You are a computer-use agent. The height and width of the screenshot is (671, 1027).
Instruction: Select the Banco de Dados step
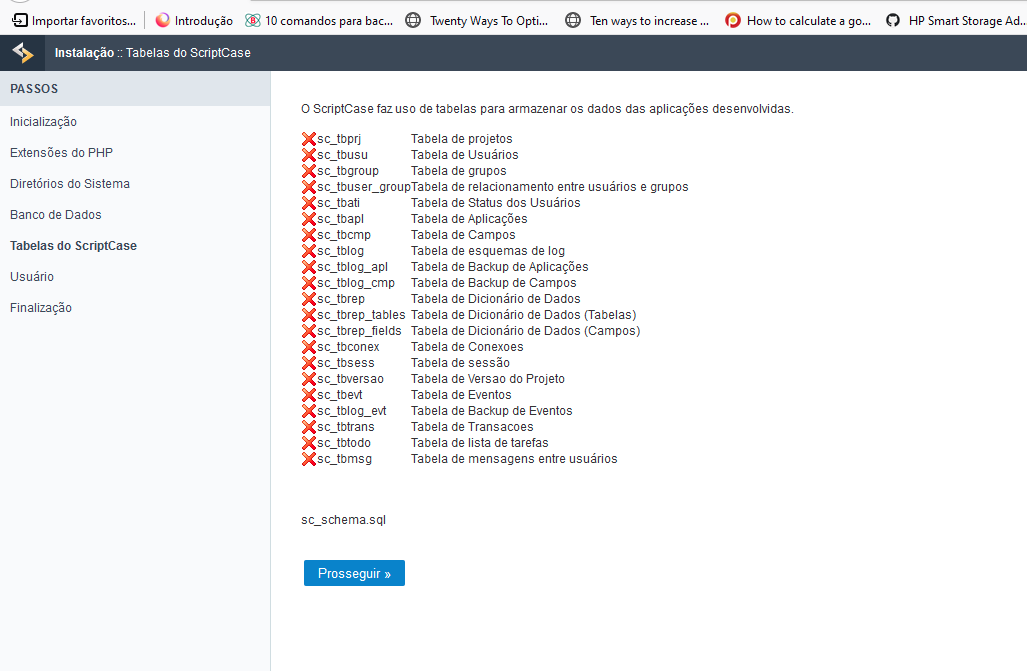coord(56,215)
